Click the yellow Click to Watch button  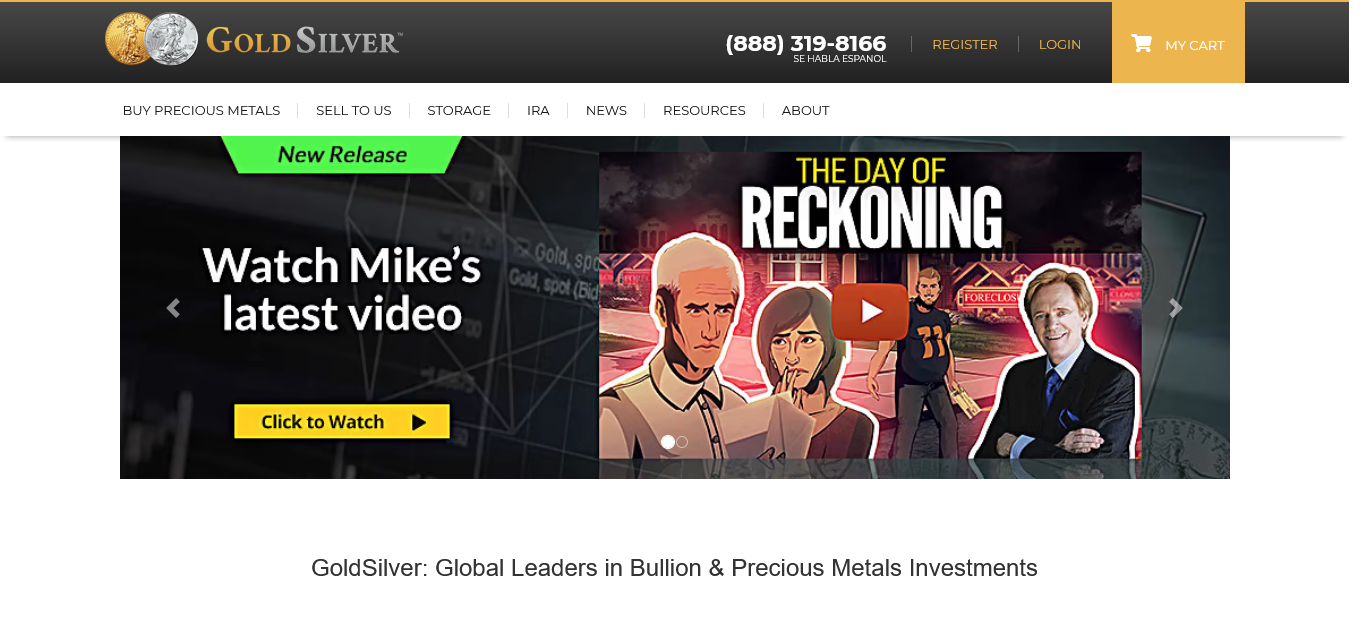(x=342, y=421)
